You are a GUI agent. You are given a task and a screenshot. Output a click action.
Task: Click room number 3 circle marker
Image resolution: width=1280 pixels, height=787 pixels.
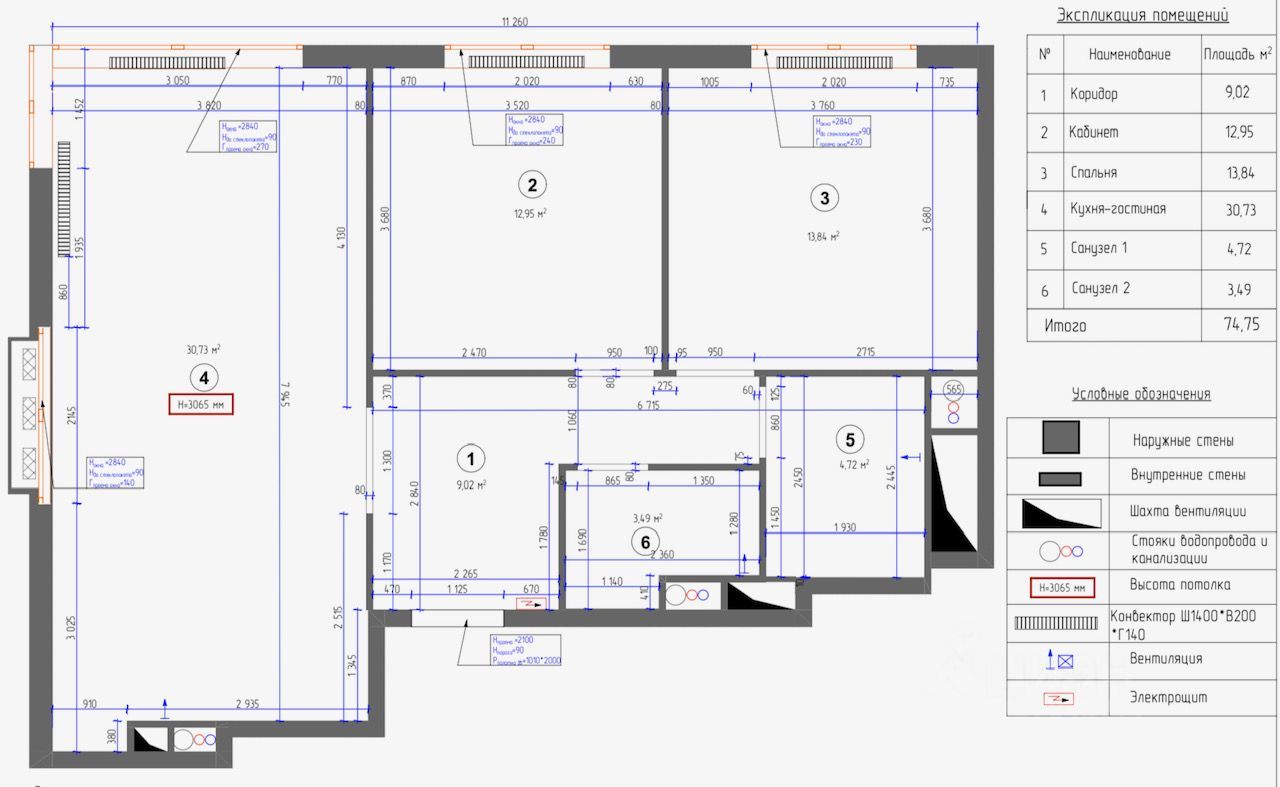824,198
